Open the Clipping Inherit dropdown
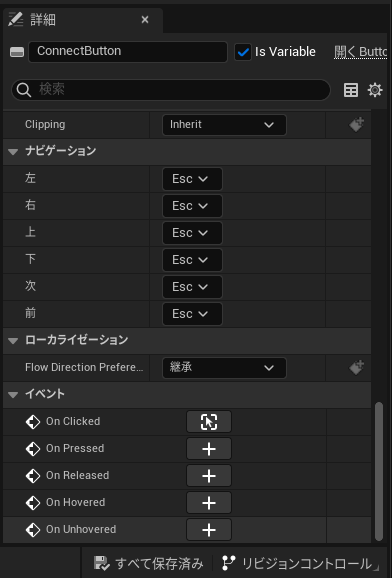 (x=224, y=125)
